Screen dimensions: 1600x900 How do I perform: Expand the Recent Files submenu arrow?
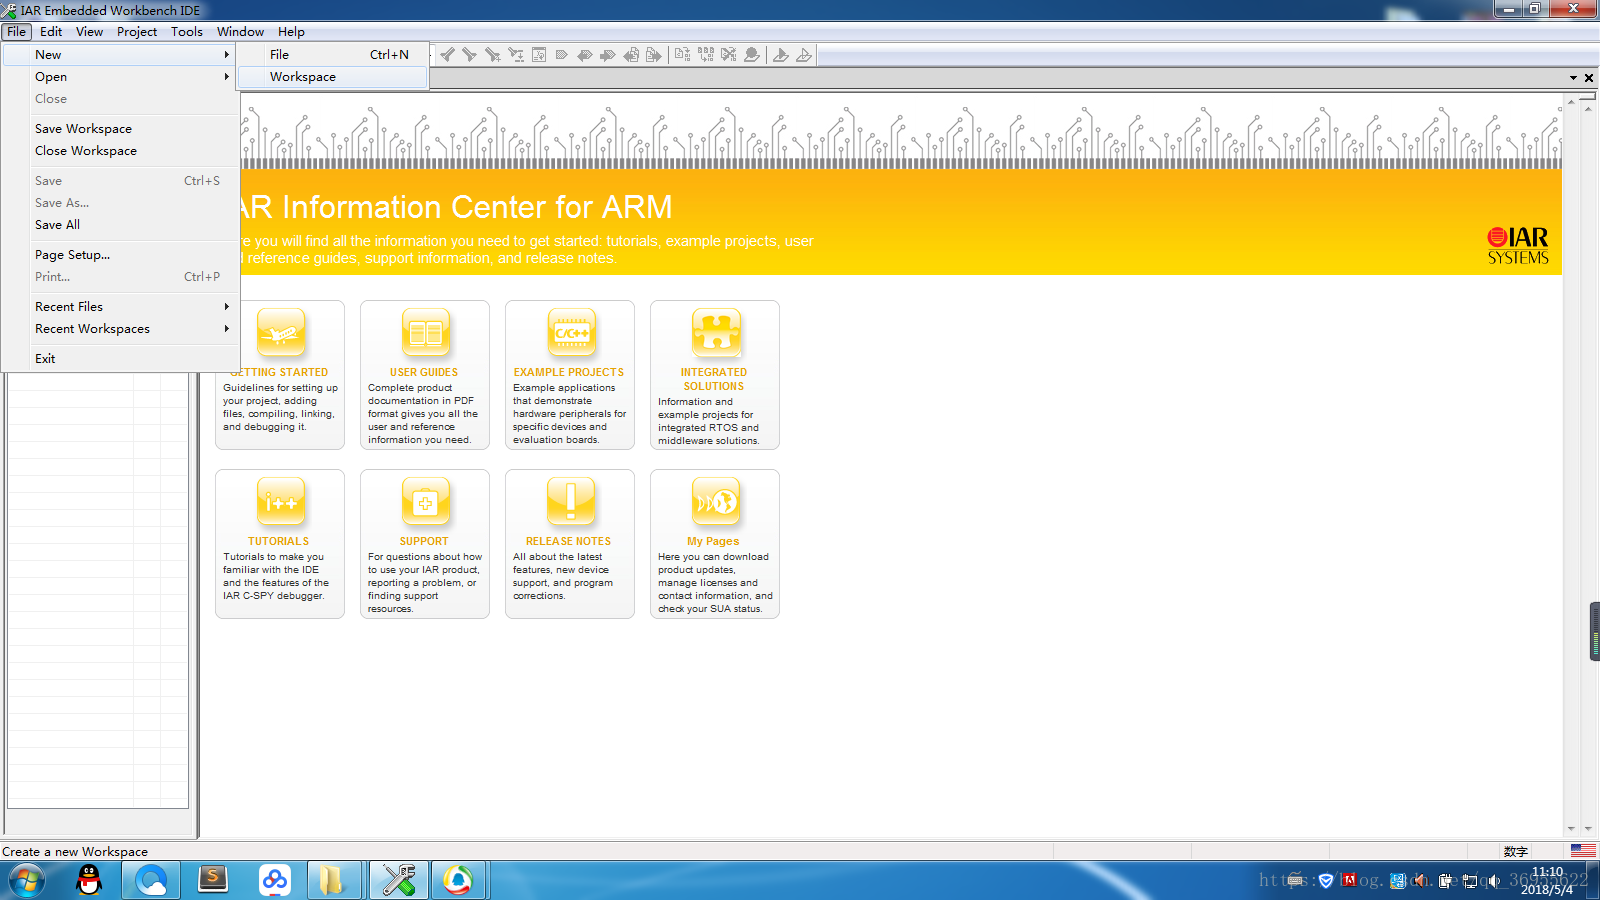pos(227,307)
